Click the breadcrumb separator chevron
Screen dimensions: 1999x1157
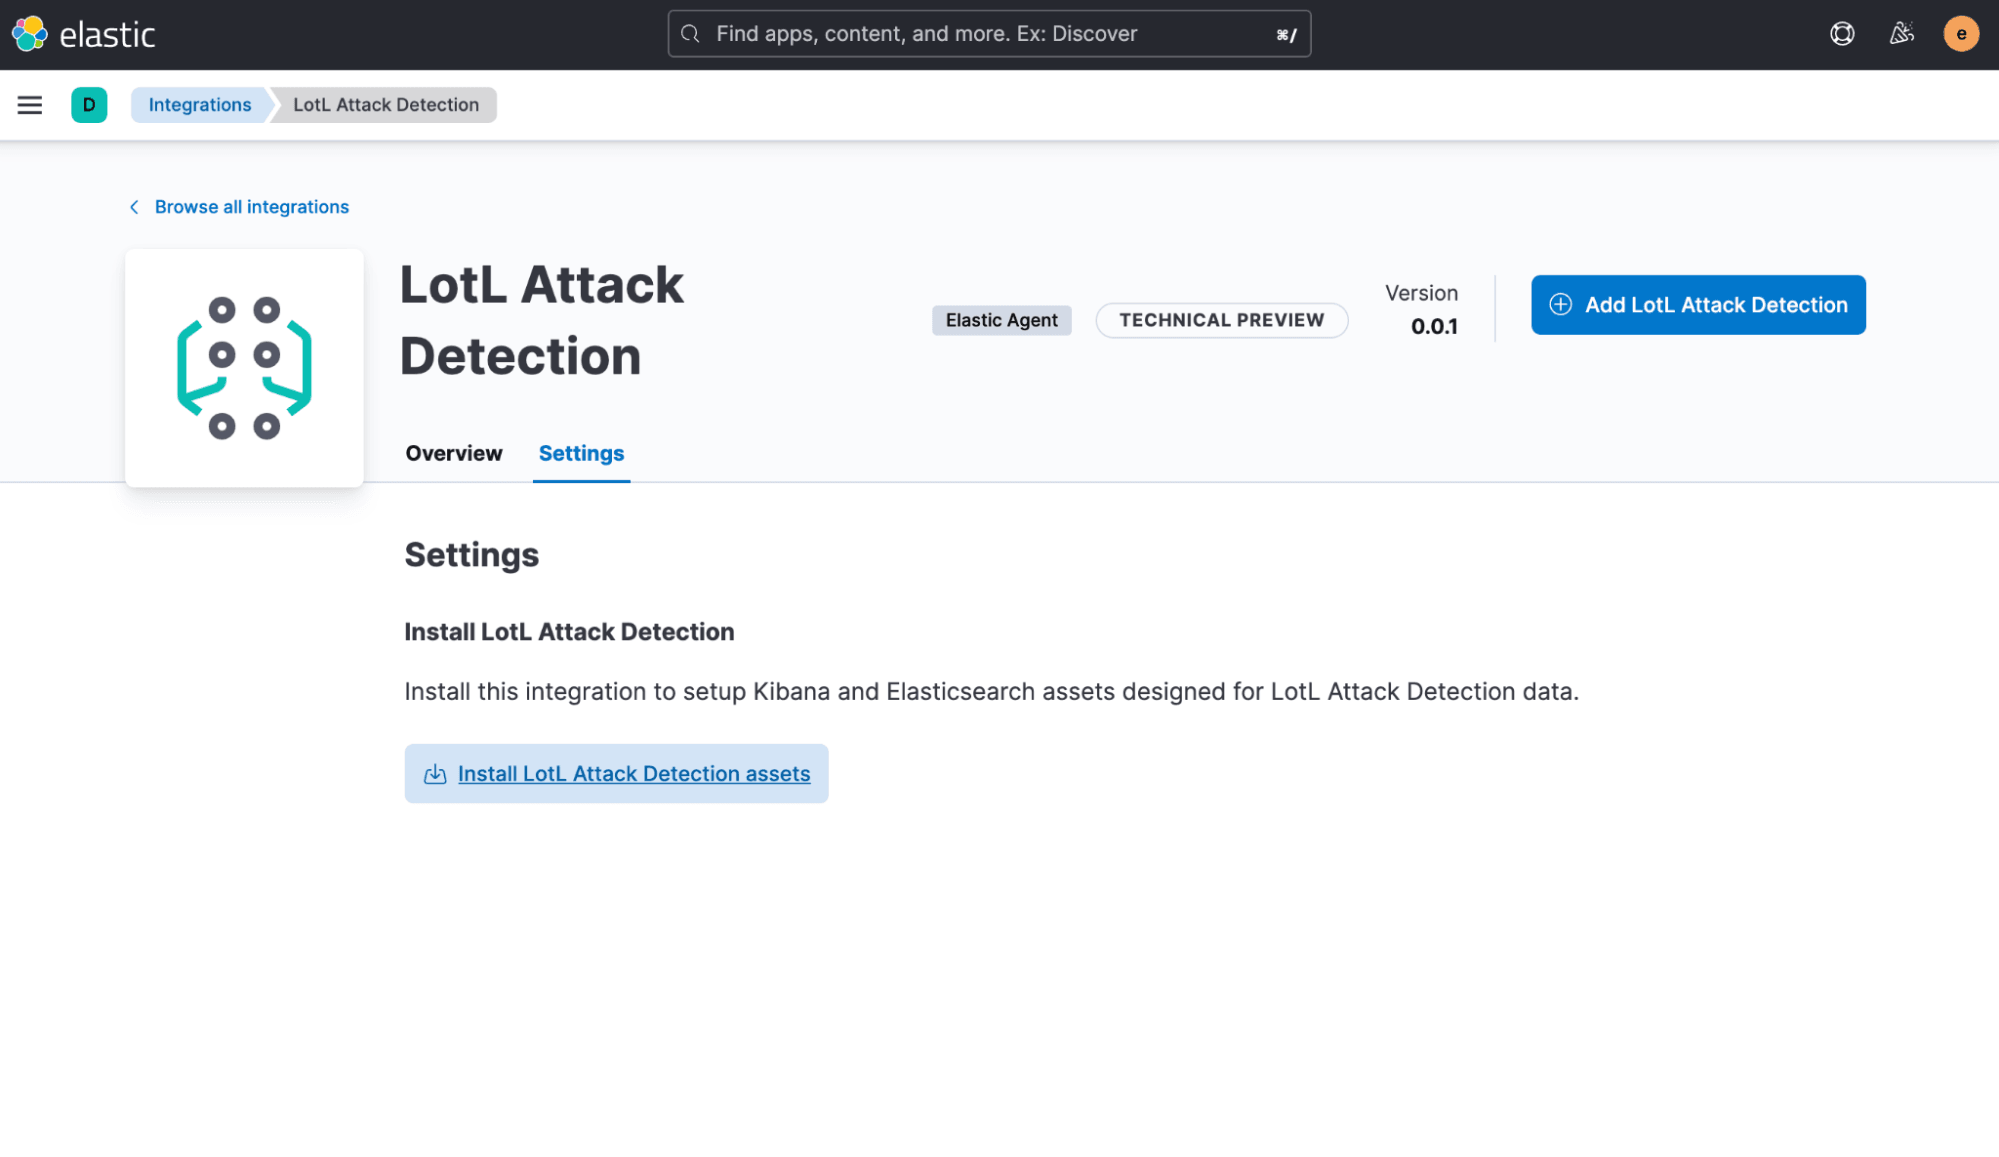point(271,104)
